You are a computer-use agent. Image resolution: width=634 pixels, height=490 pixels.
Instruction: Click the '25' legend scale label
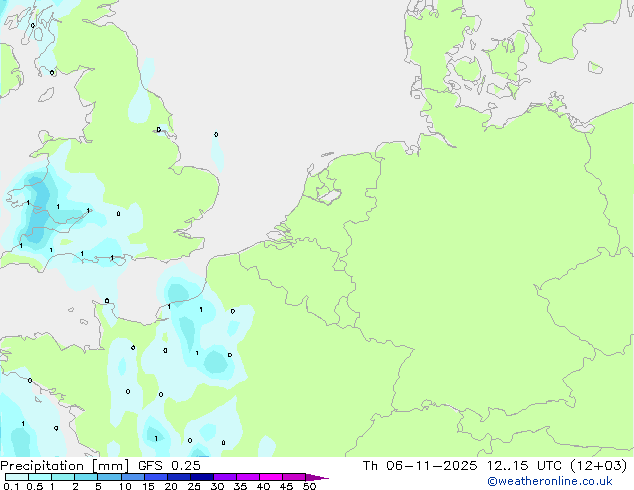click(194, 486)
